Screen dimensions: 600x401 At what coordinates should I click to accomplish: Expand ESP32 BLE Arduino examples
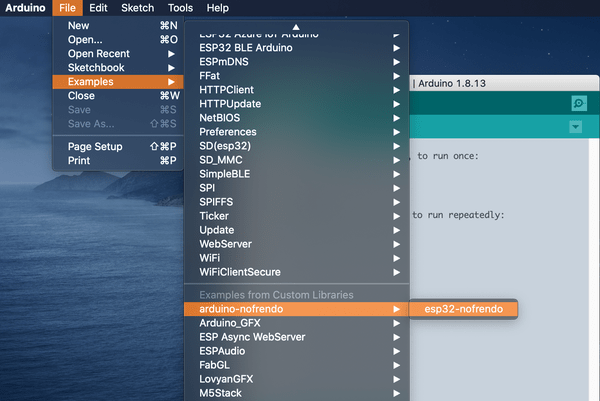coord(297,48)
